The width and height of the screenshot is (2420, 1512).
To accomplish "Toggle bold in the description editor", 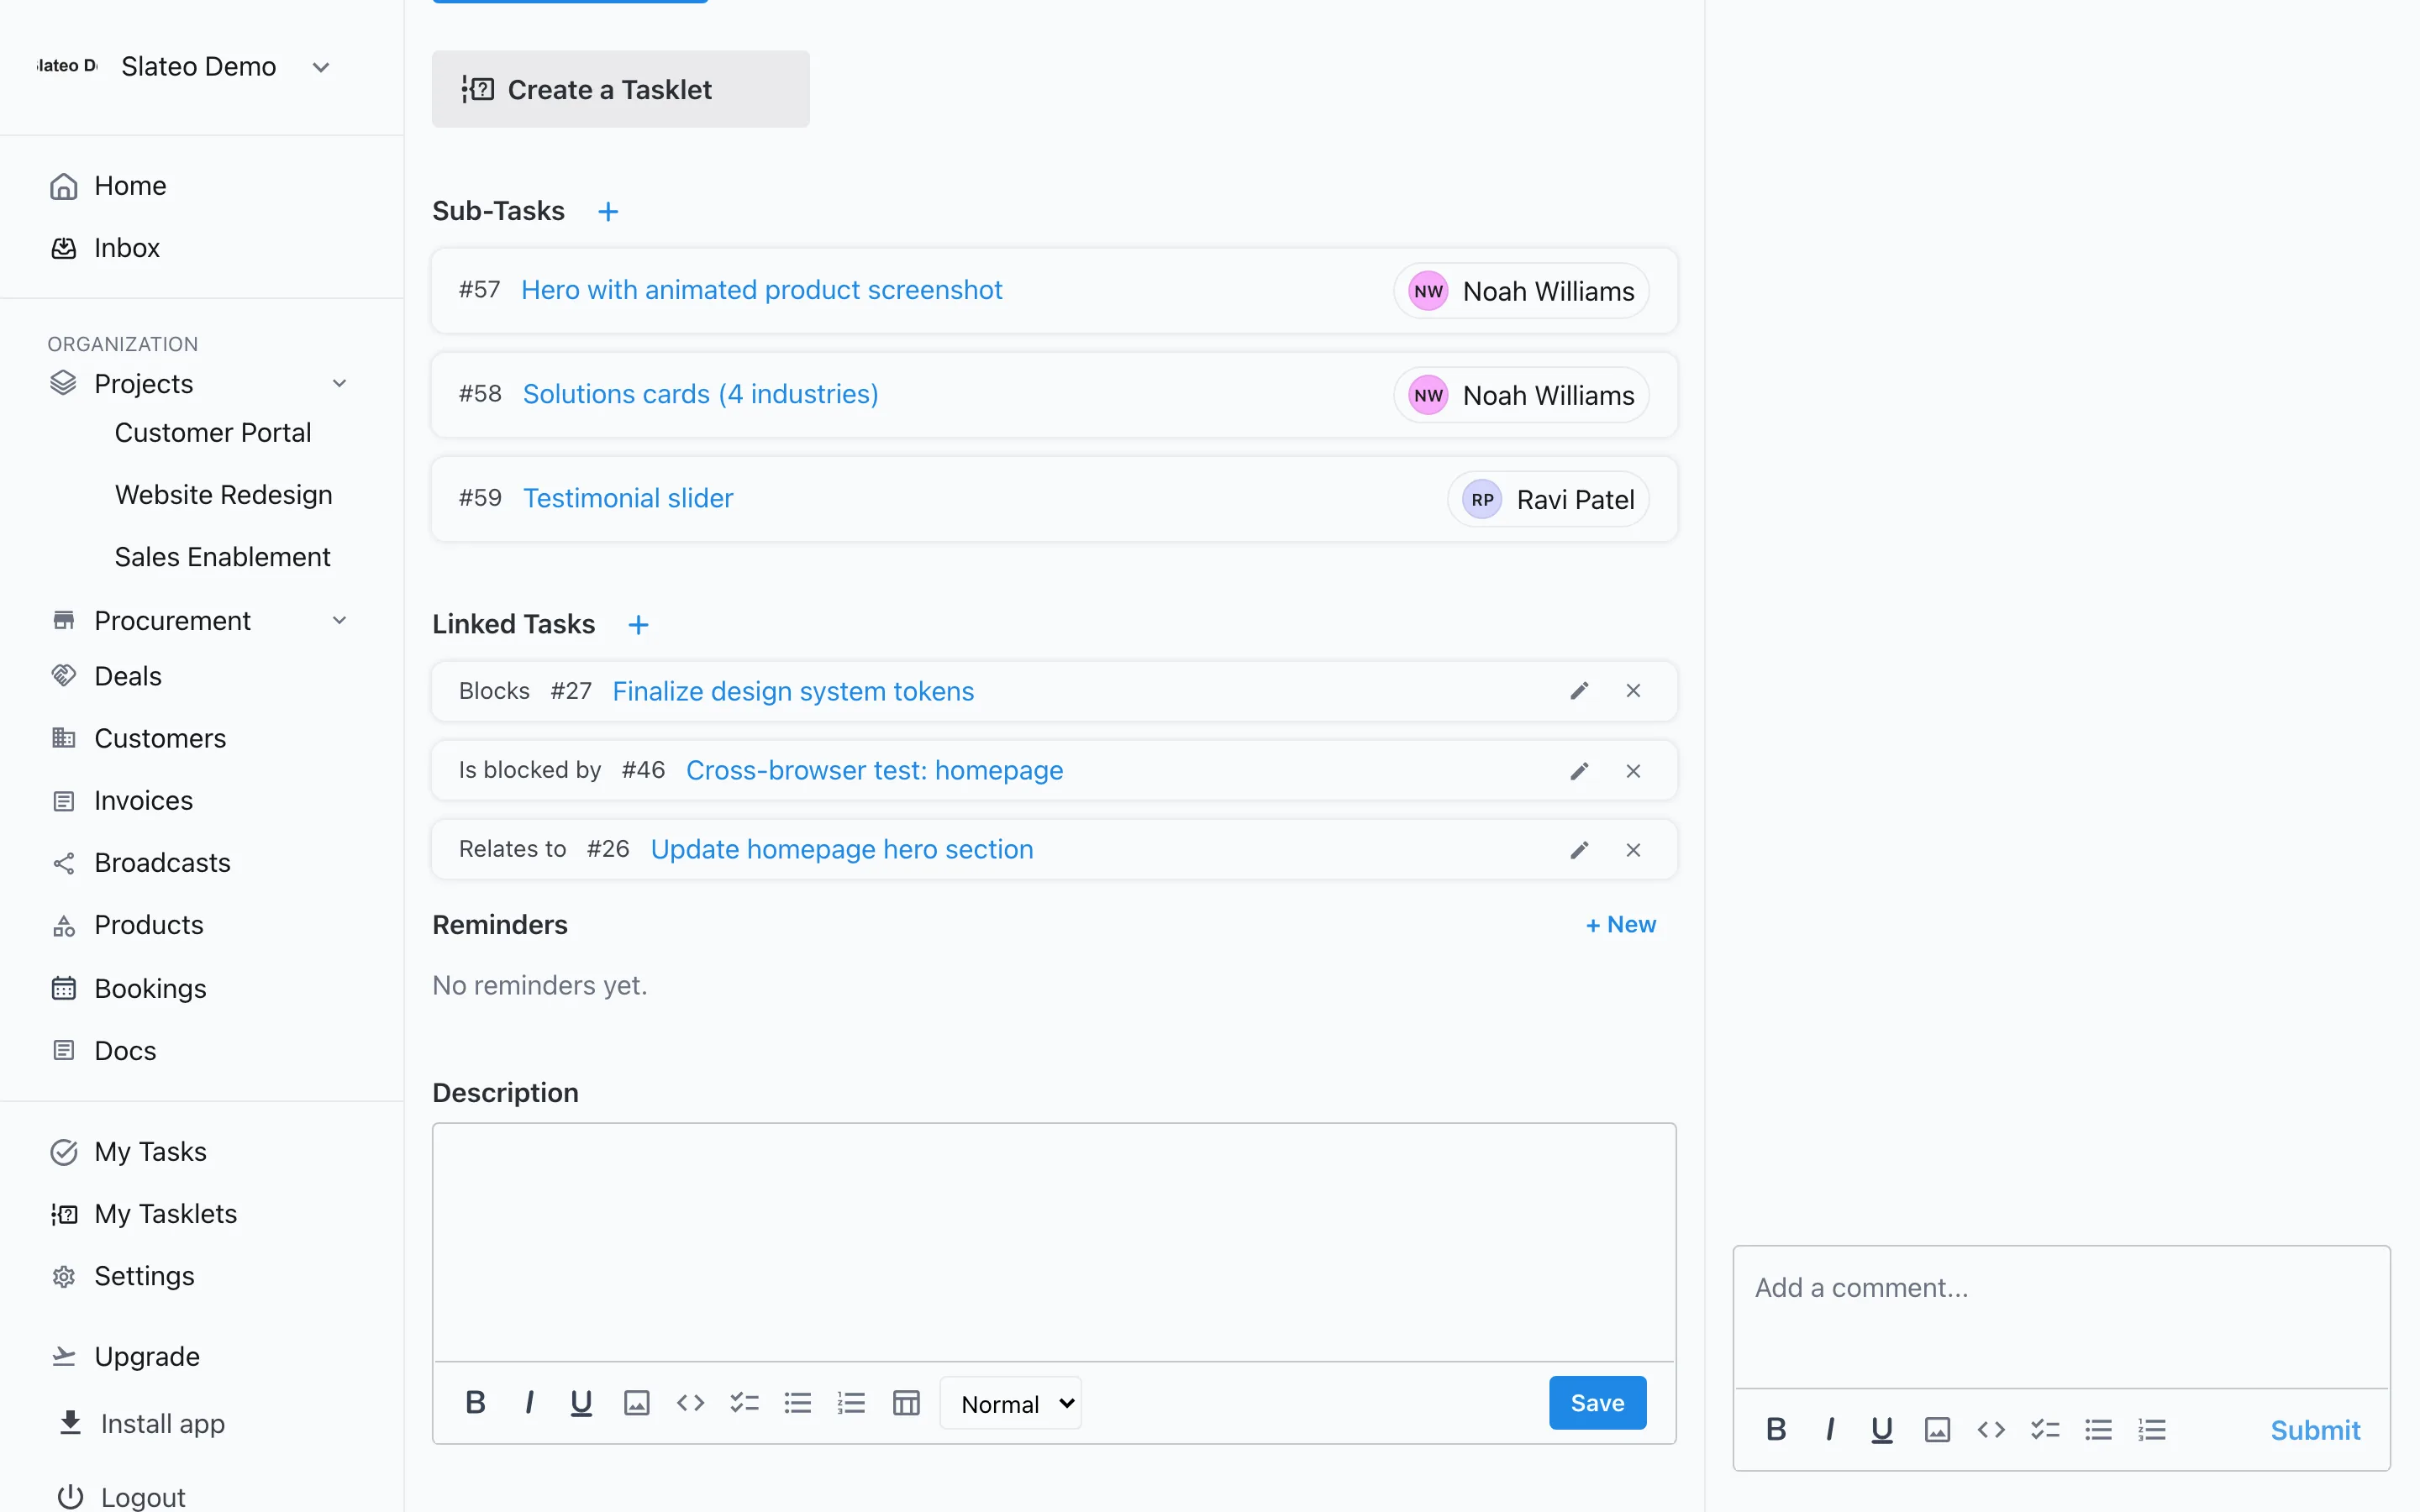I will tap(476, 1403).
